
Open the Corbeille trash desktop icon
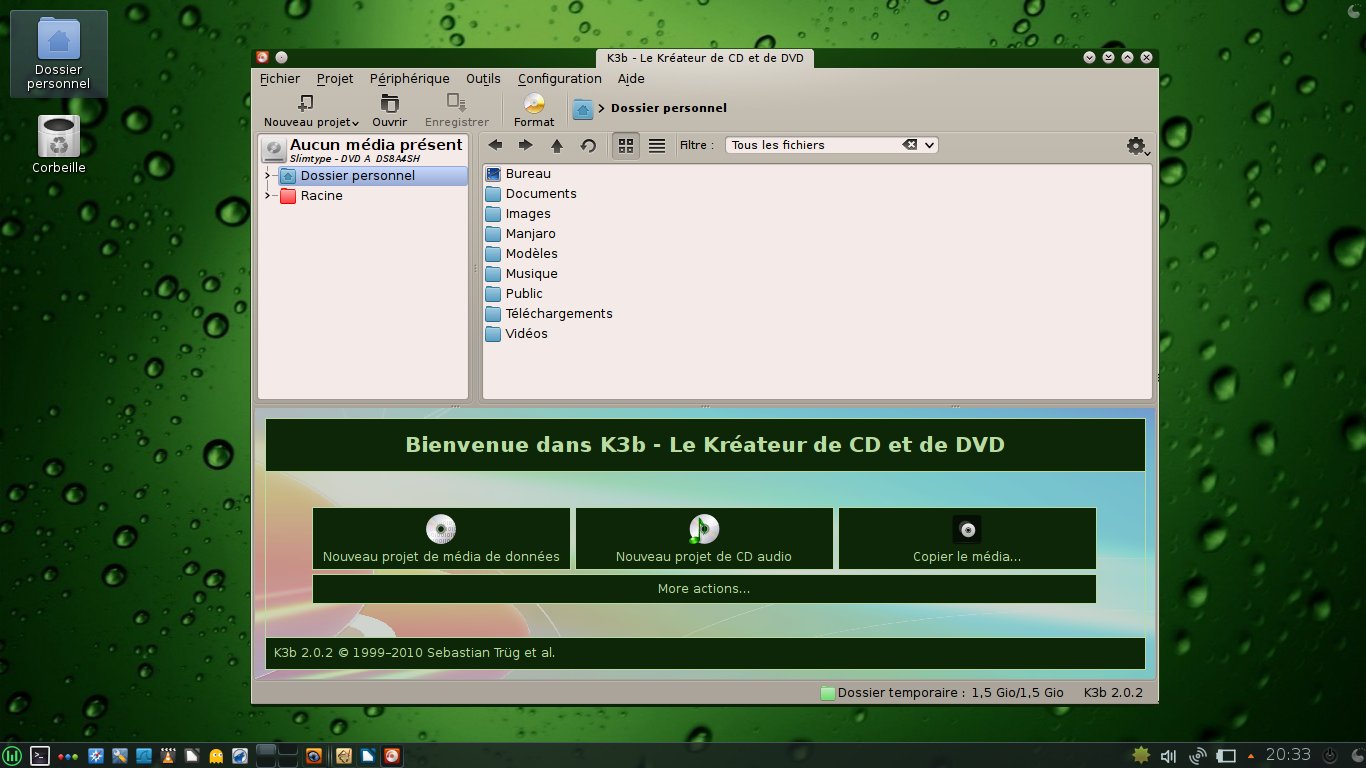[x=59, y=145]
